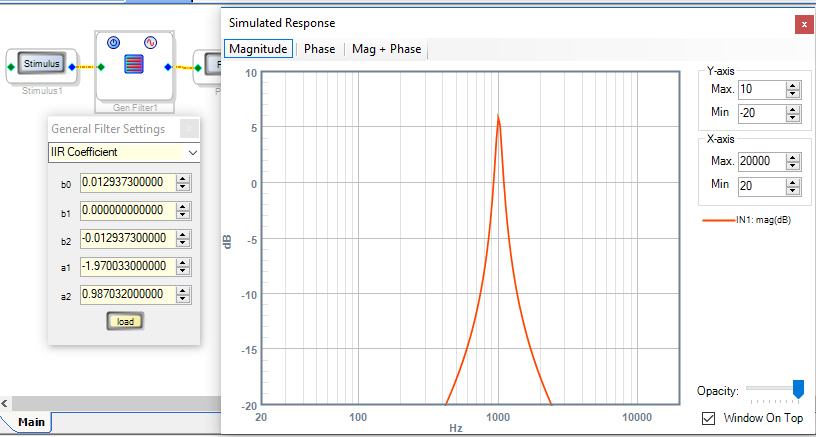Click the Y-axis Min stepper arrows
The width and height of the screenshot is (816, 437).
coord(793,113)
